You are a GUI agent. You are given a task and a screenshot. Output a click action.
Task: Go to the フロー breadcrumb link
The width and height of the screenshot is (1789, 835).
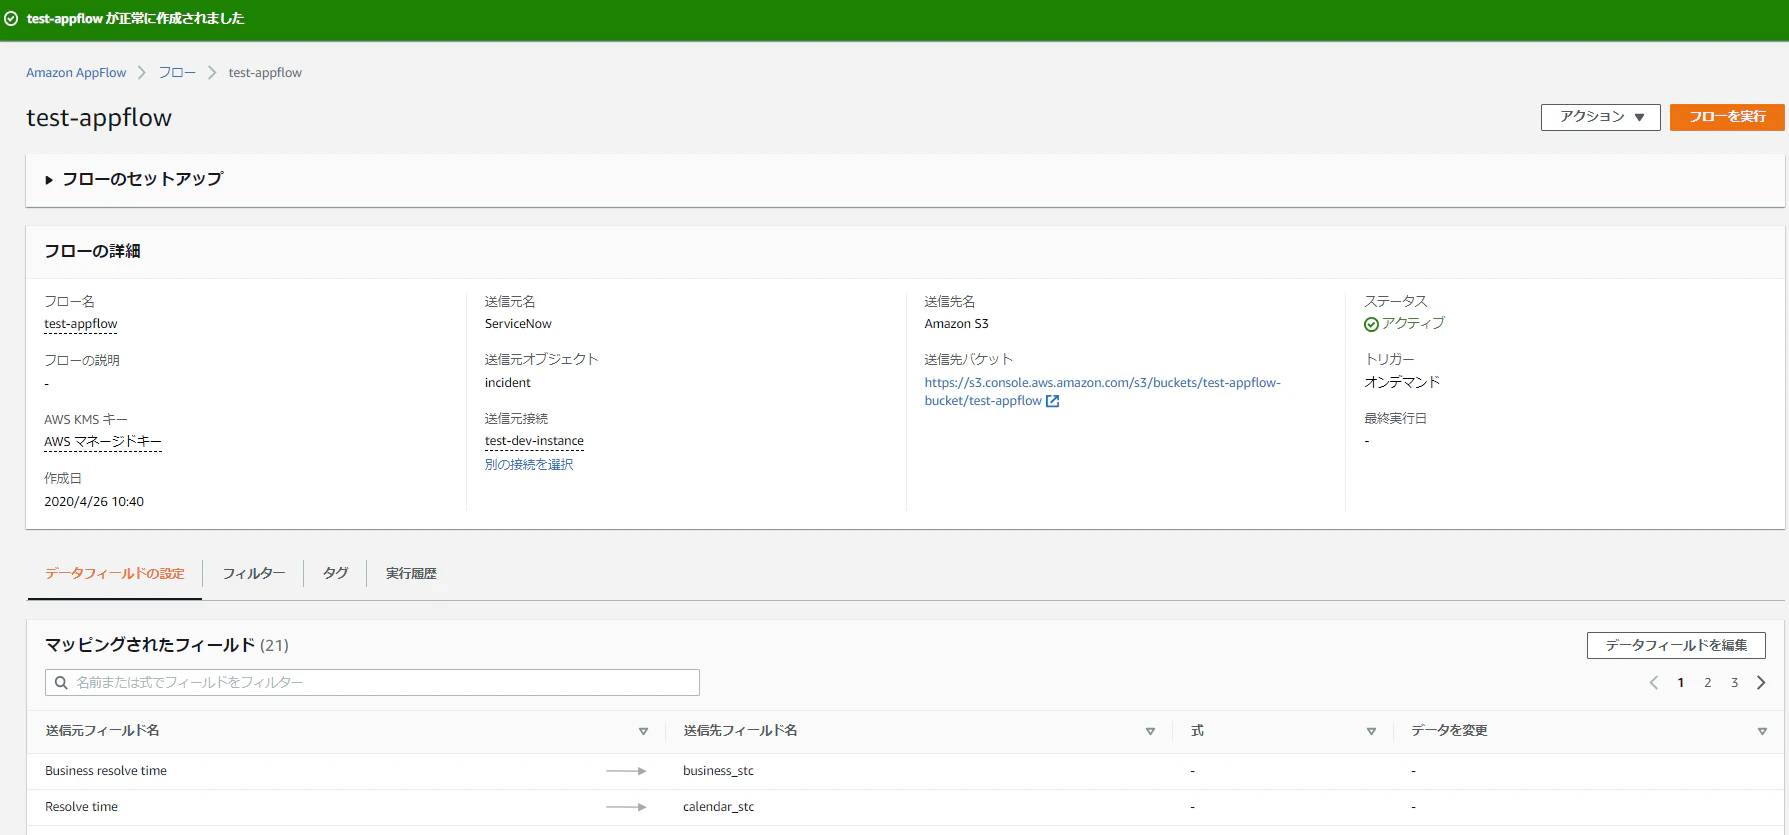click(177, 73)
